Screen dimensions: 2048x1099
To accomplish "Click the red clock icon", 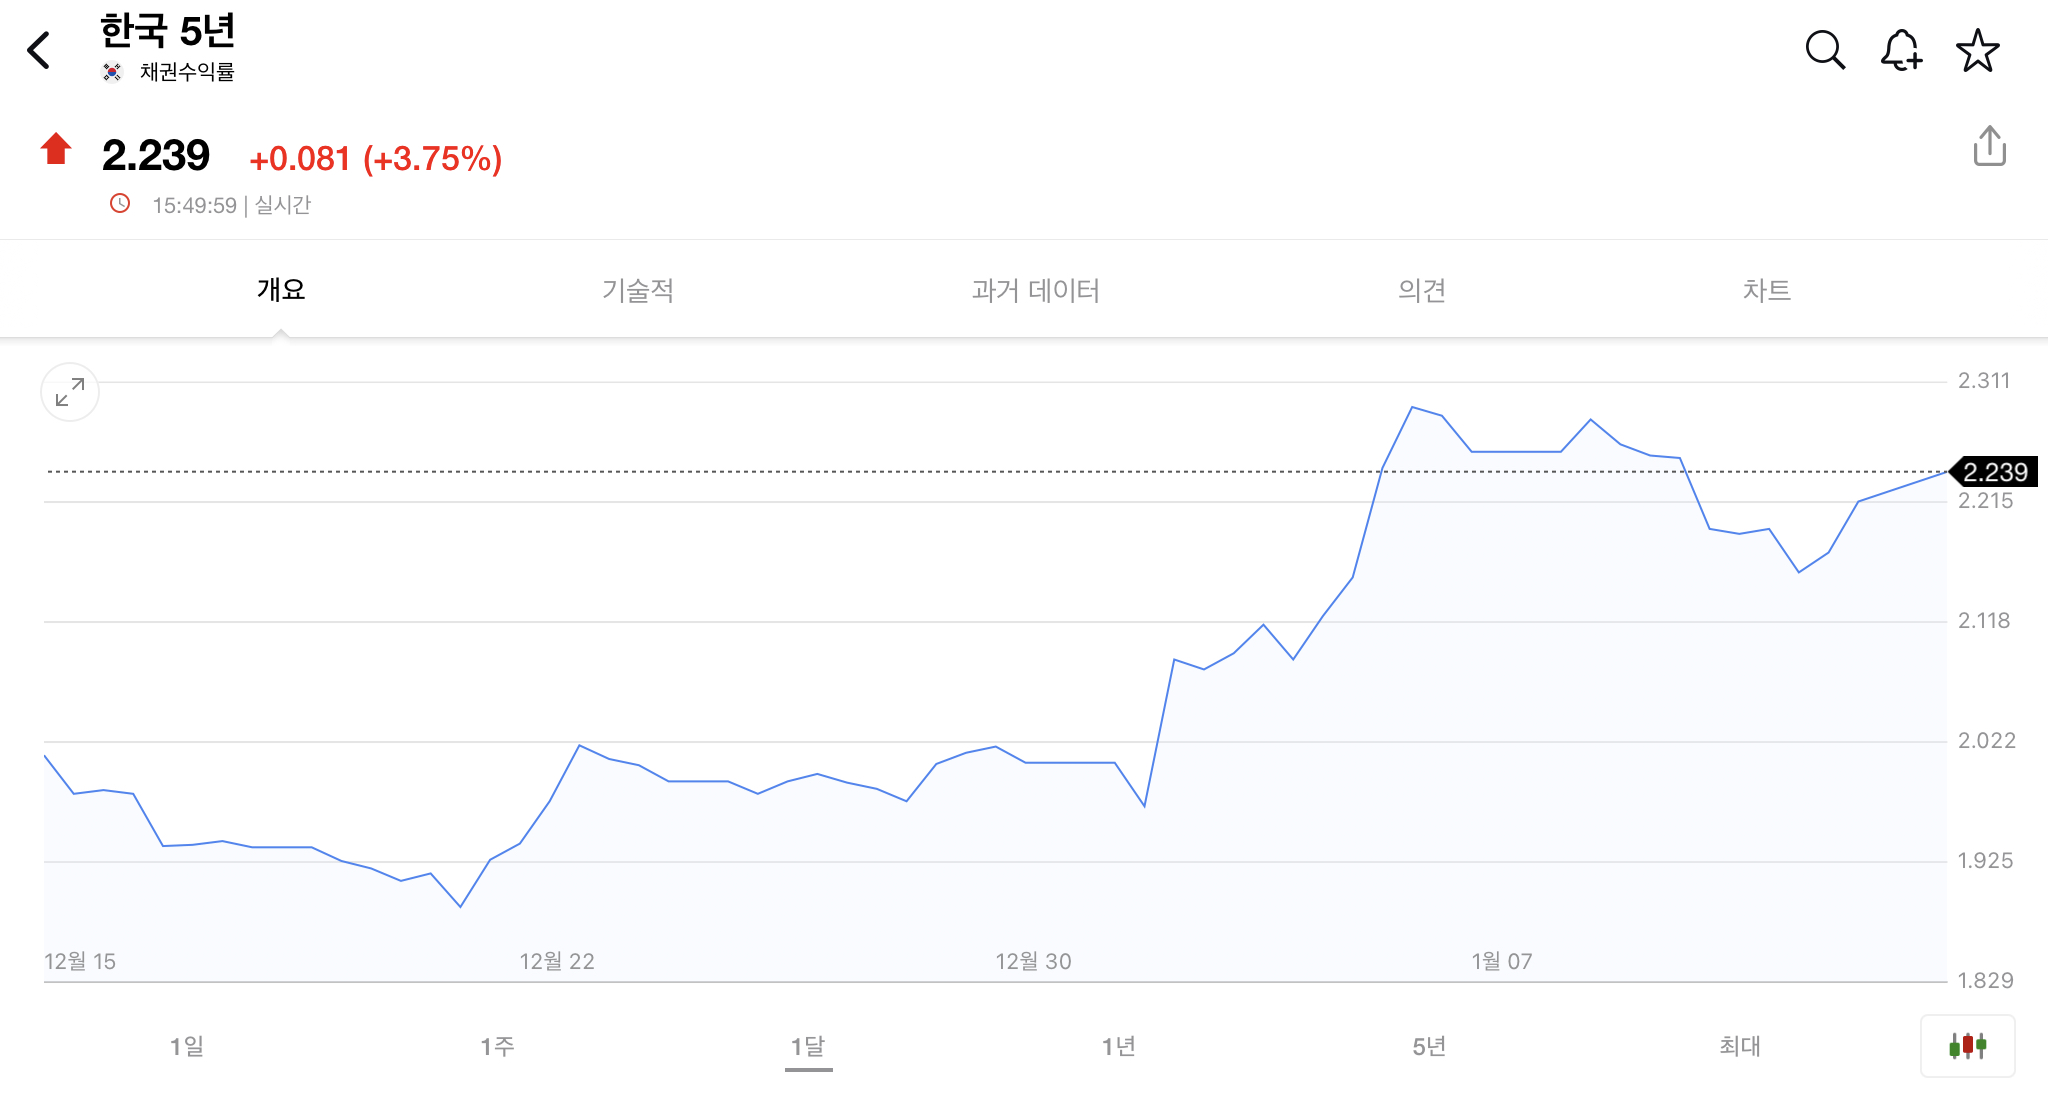I will tap(120, 204).
